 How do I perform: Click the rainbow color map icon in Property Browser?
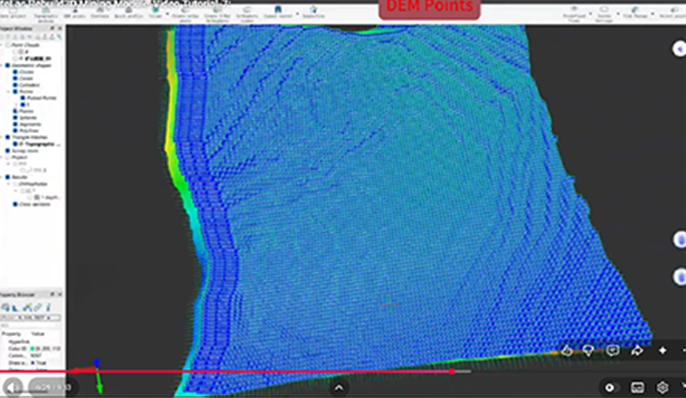tap(28, 307)
